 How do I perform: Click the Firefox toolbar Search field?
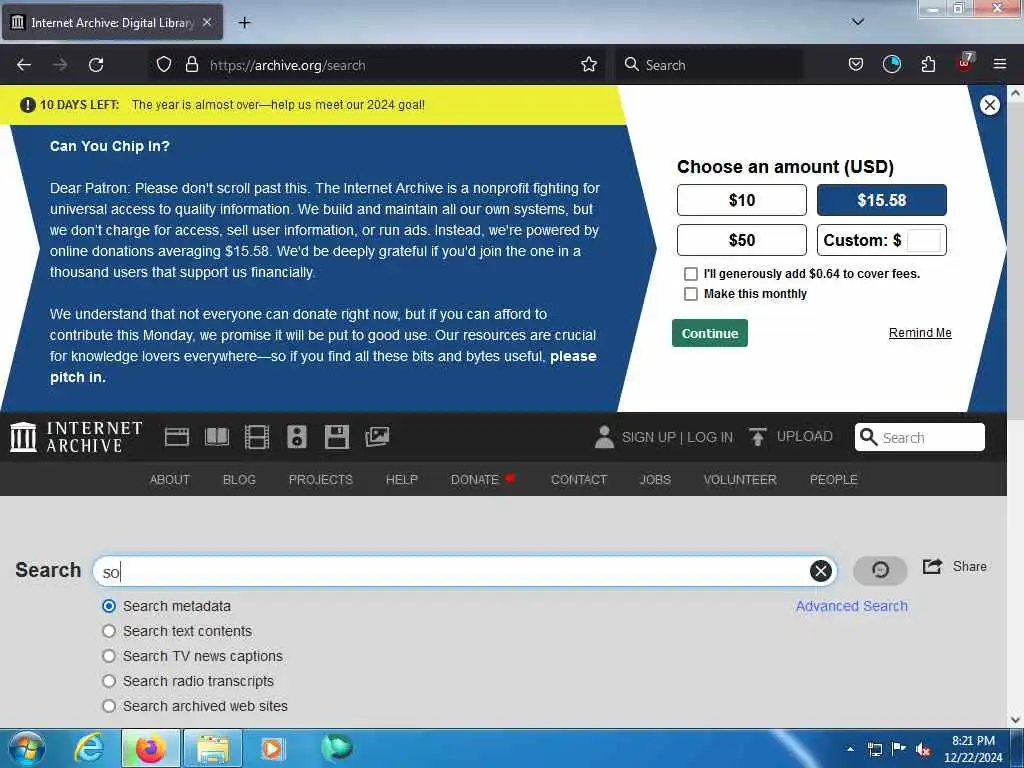pos(709,65)
